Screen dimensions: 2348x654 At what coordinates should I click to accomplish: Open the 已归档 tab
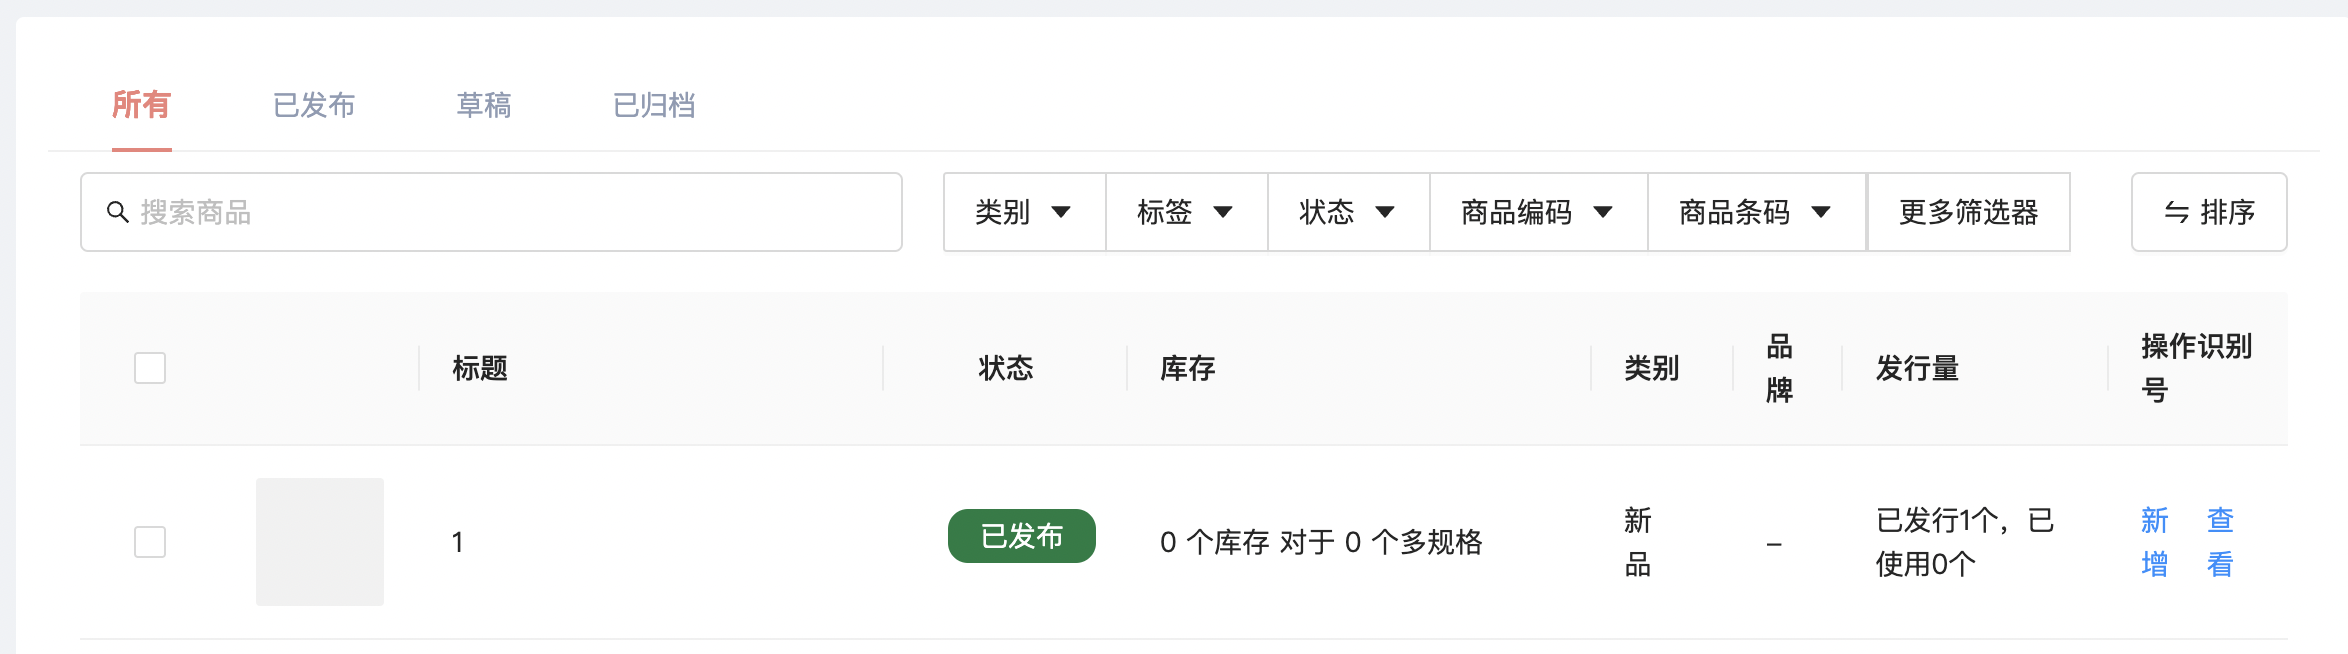click(654, 105)
